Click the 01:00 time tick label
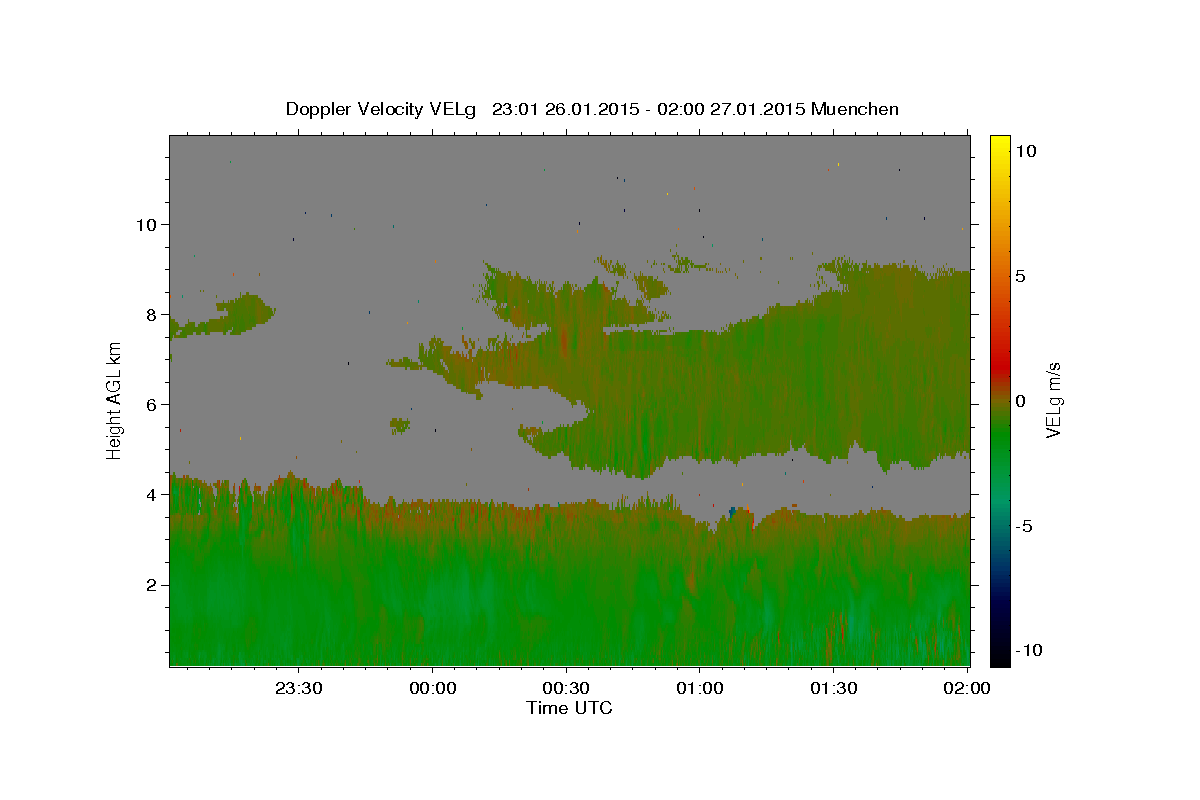Viewport: 1200px width, 800px height. click(x=700, y=688)
